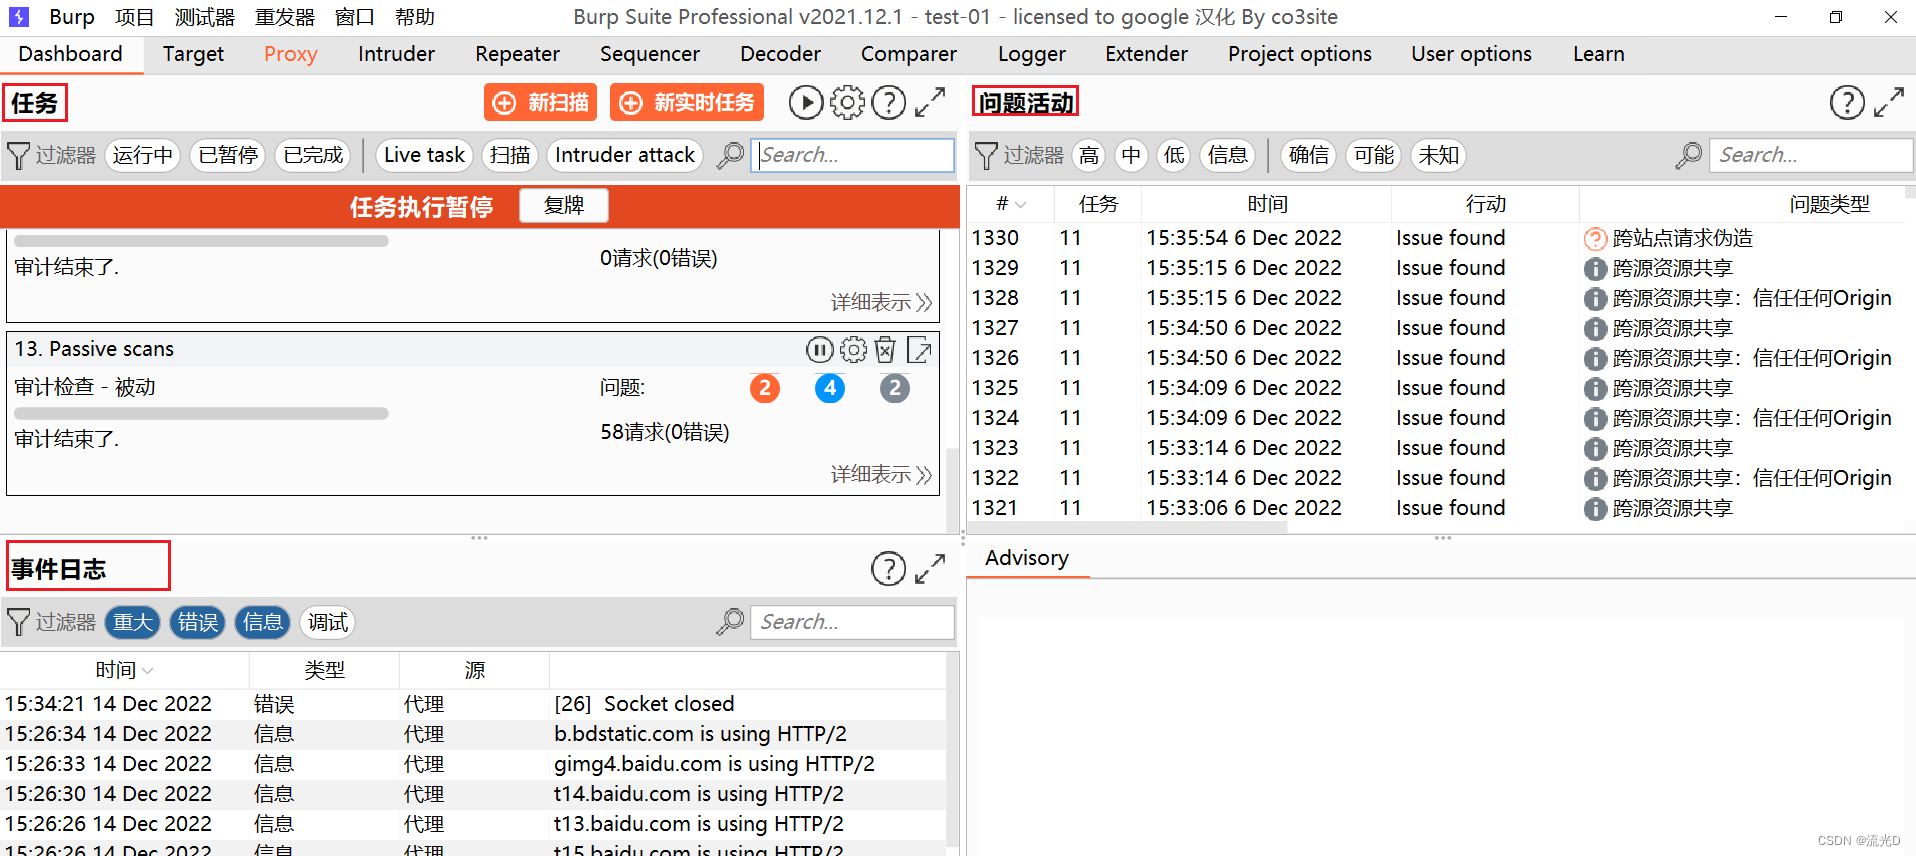Viewport: 1916px width, 856px height.
Task: Pause the Passive scans task
Action: tap(820, 349)
